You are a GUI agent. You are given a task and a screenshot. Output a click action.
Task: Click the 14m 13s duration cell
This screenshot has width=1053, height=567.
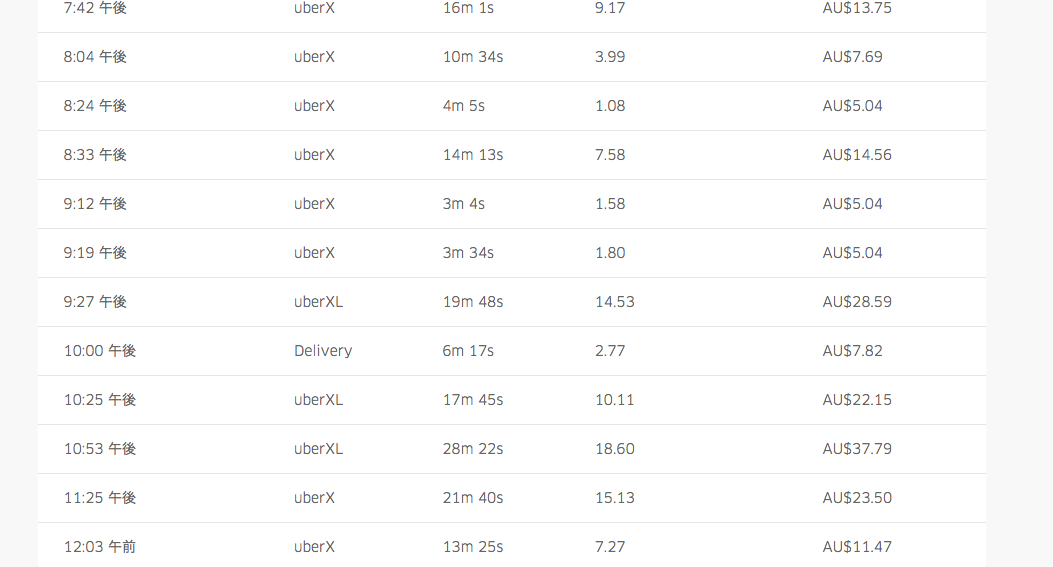pos(473,155)
